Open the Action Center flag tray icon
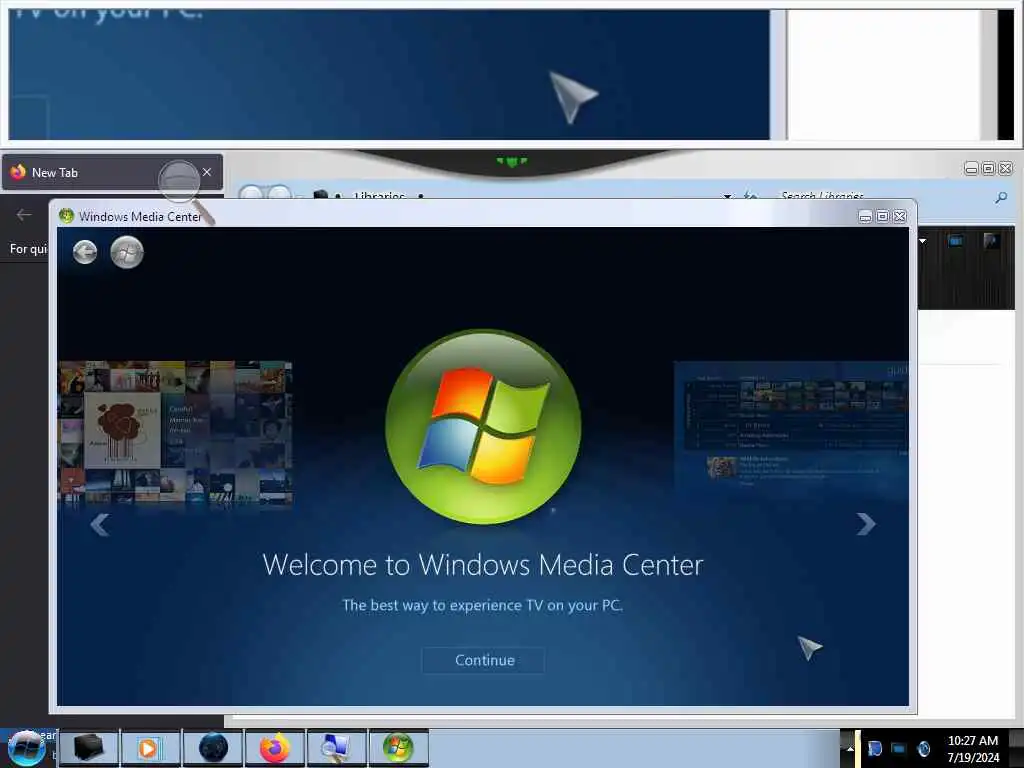 click(x=874, y=749)
